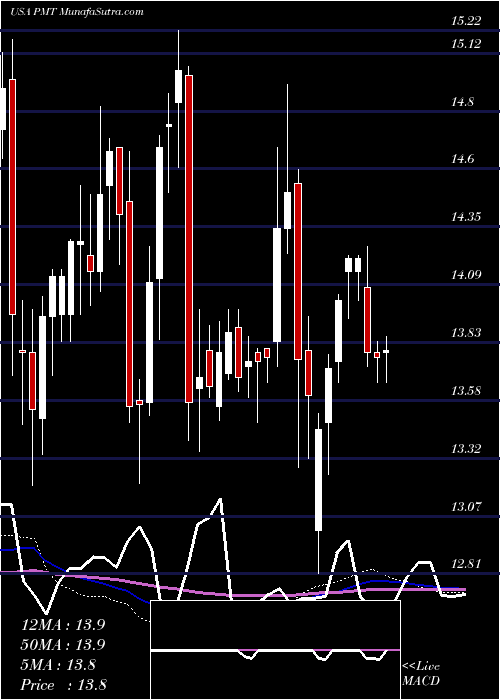Click the 14.35 price axis label
Image resolution: width=500 pixels, height=700 pixels.
[x=466, y=217]
